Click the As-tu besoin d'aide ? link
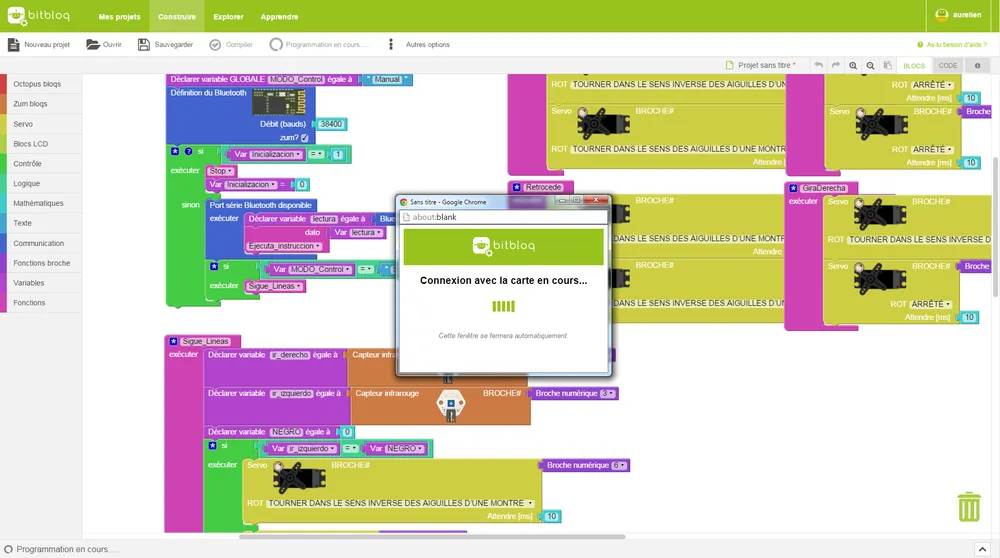The image size is (1000, 558). point(952,45)
